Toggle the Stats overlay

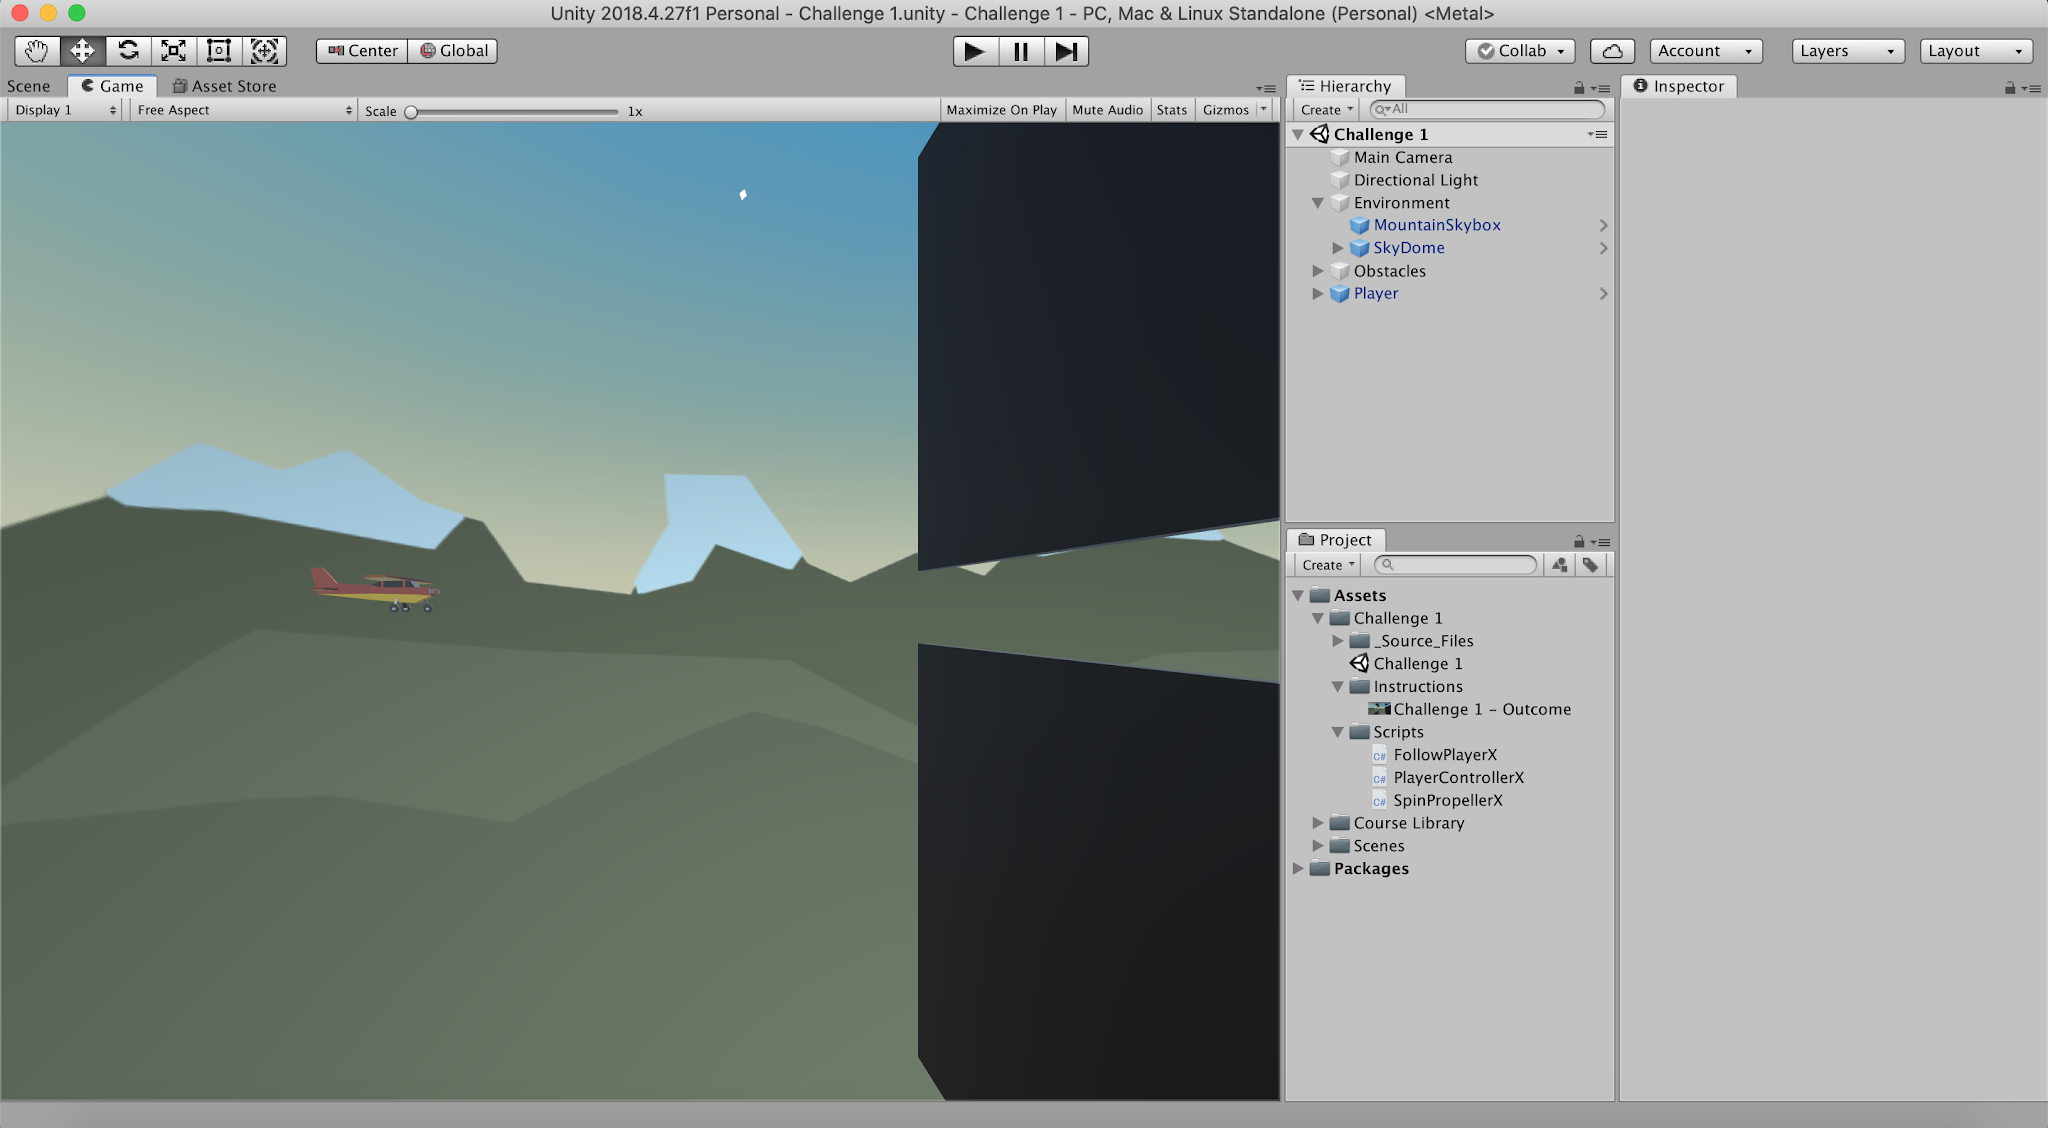pyautogui.click(x=1171, y=110)
